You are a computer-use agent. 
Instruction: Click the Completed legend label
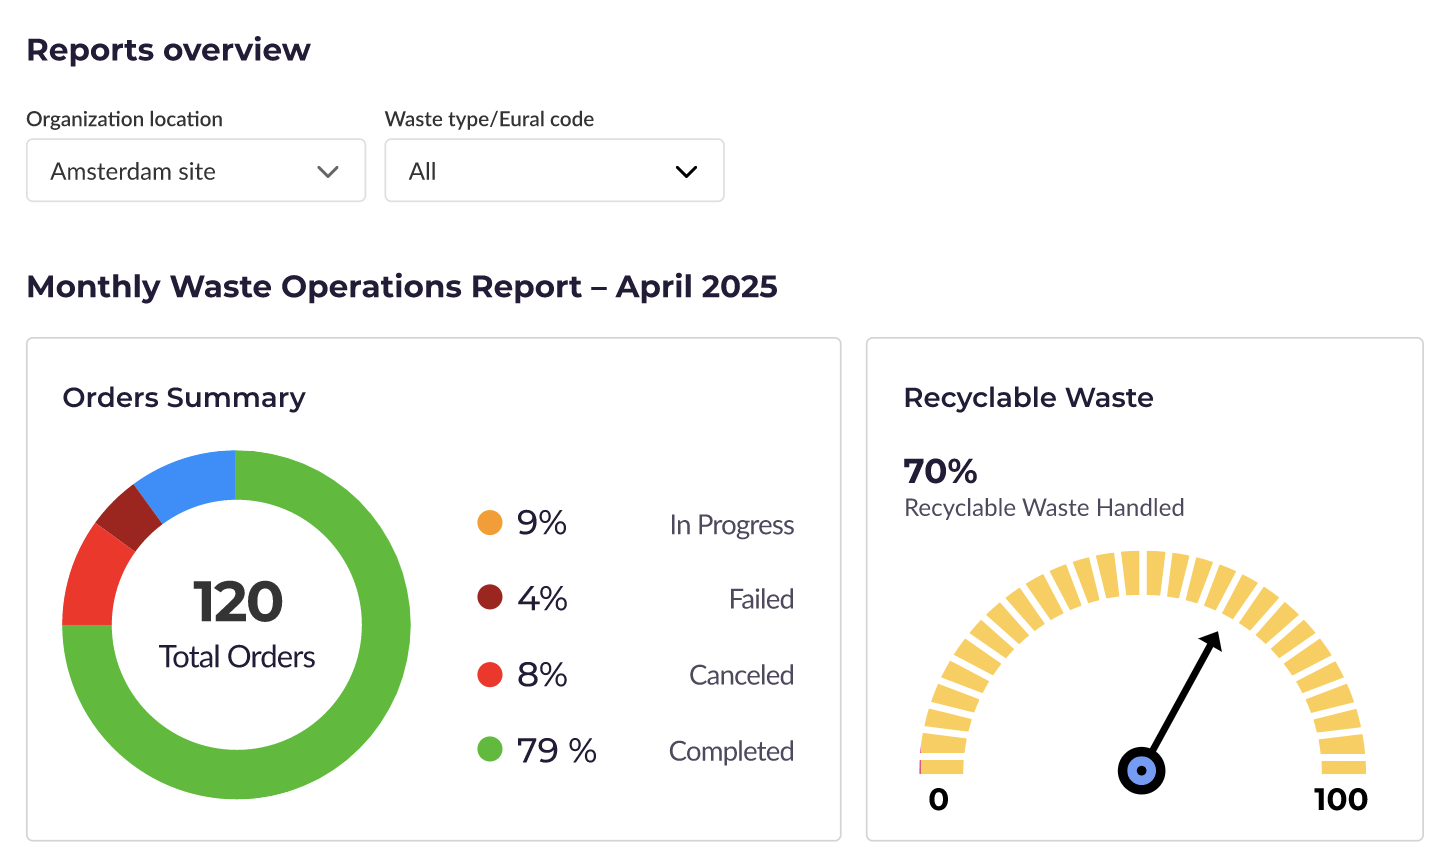click(731, 751)
